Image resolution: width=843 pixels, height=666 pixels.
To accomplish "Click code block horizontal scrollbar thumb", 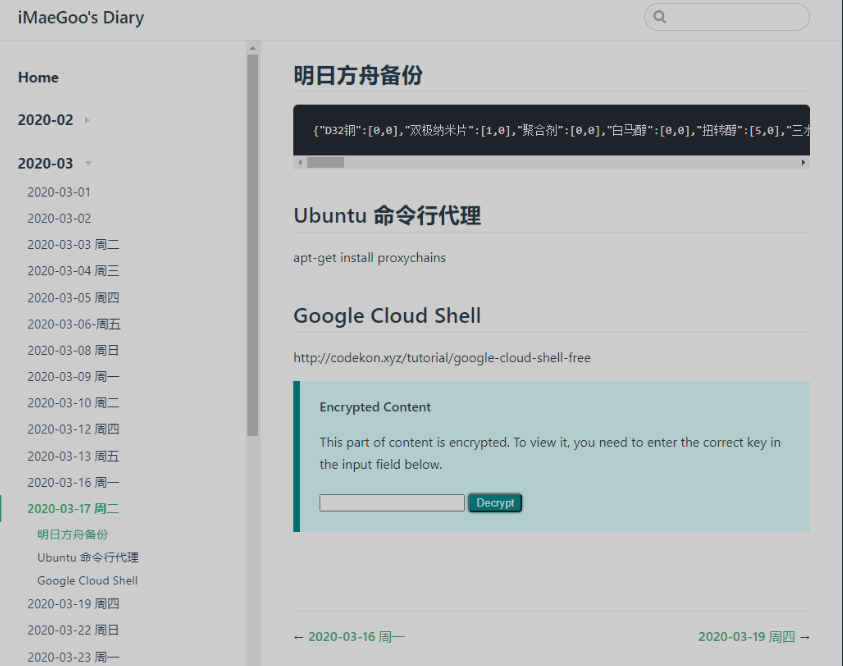I will [325, 162].
